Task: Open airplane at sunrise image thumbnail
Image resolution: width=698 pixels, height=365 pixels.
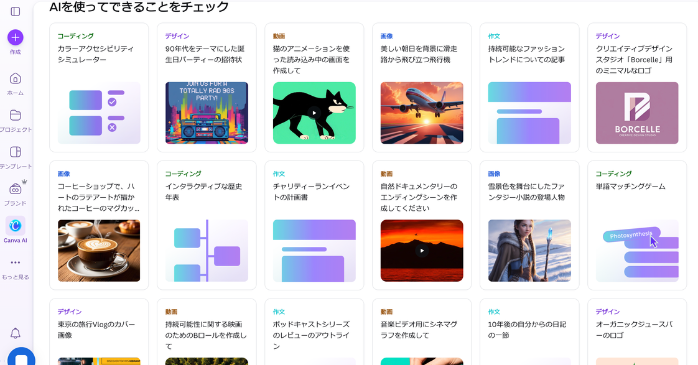Action: coord(422,113)
